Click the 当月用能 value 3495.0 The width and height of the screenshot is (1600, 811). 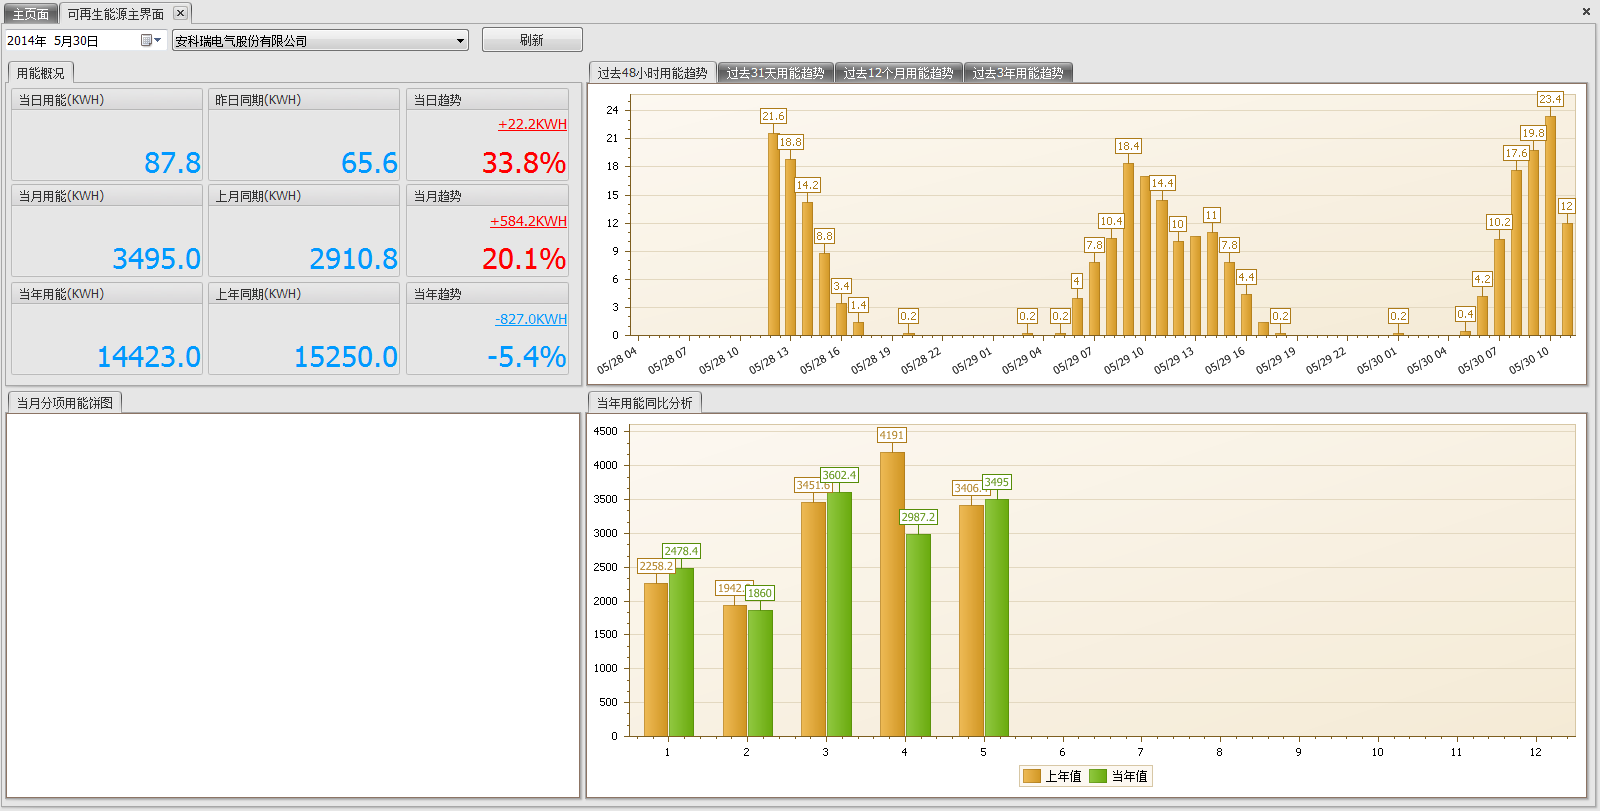point(156,259)
